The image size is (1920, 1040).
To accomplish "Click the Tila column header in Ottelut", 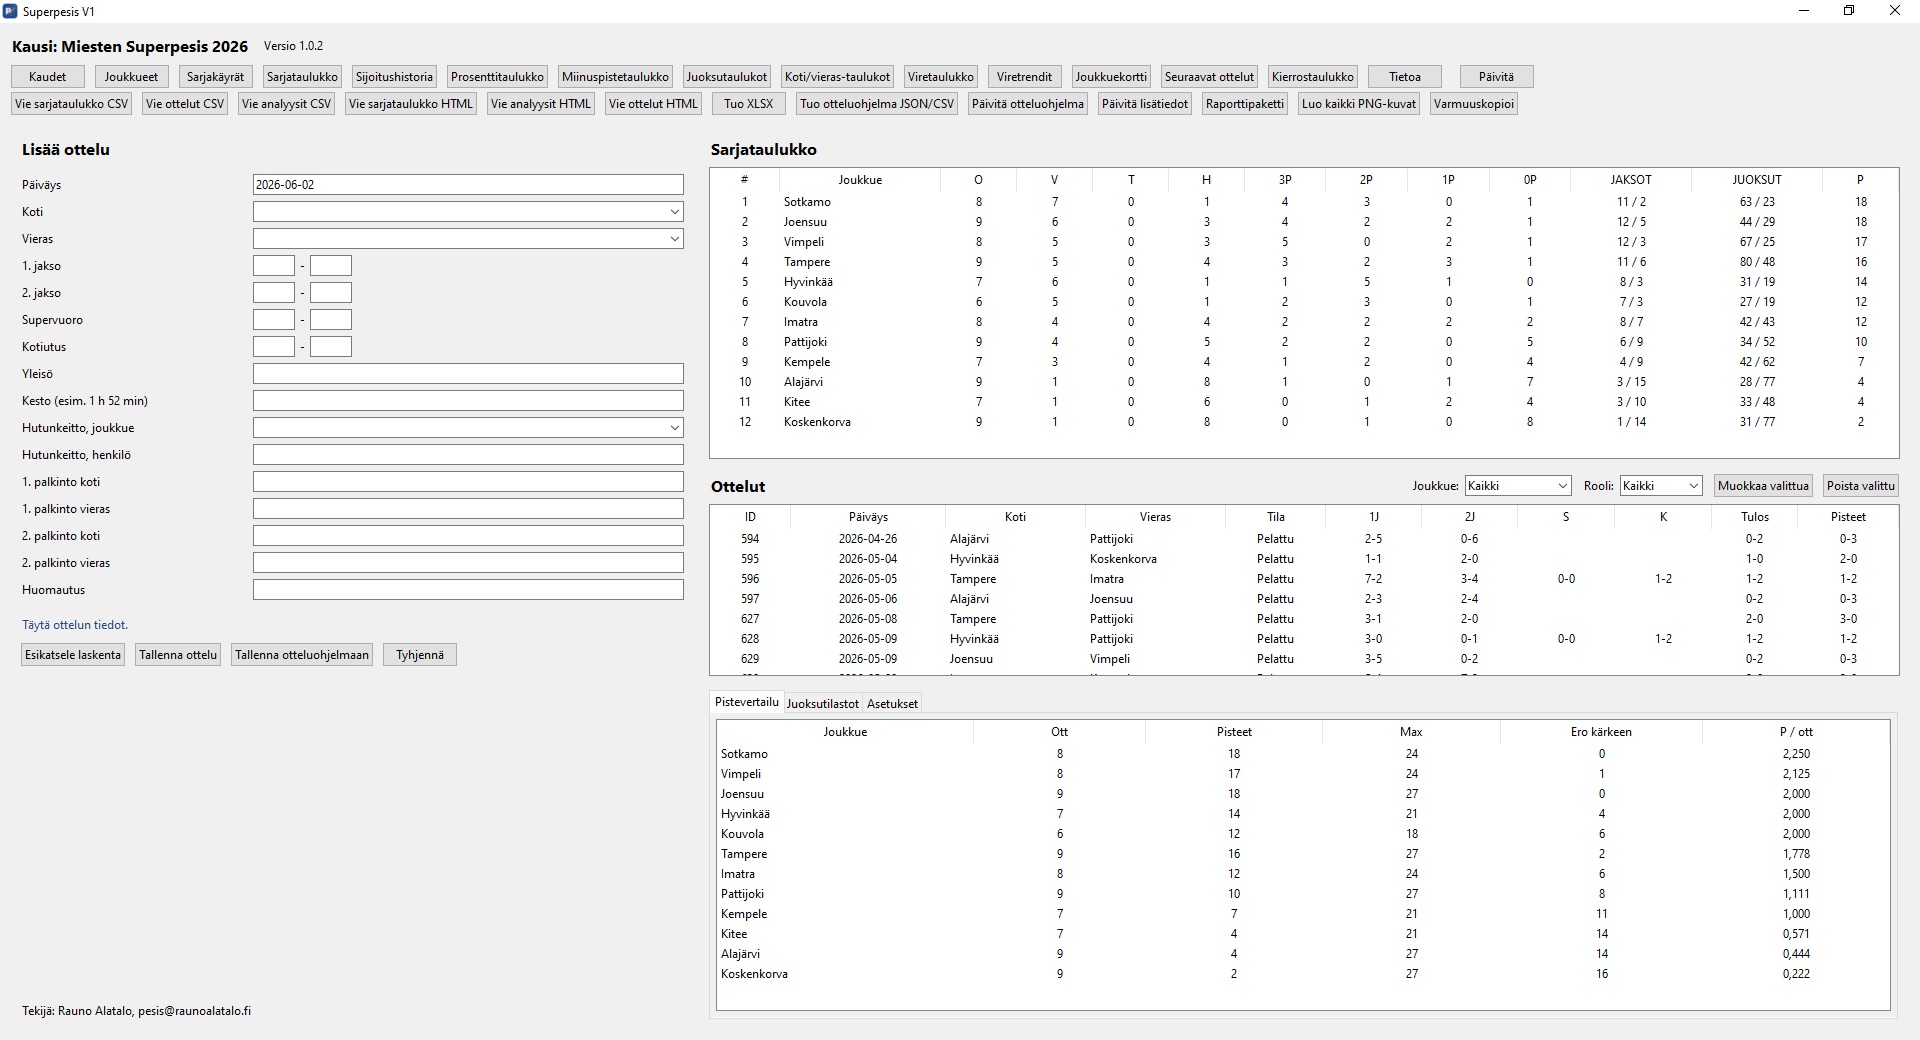I will [x=1276, y=517].
